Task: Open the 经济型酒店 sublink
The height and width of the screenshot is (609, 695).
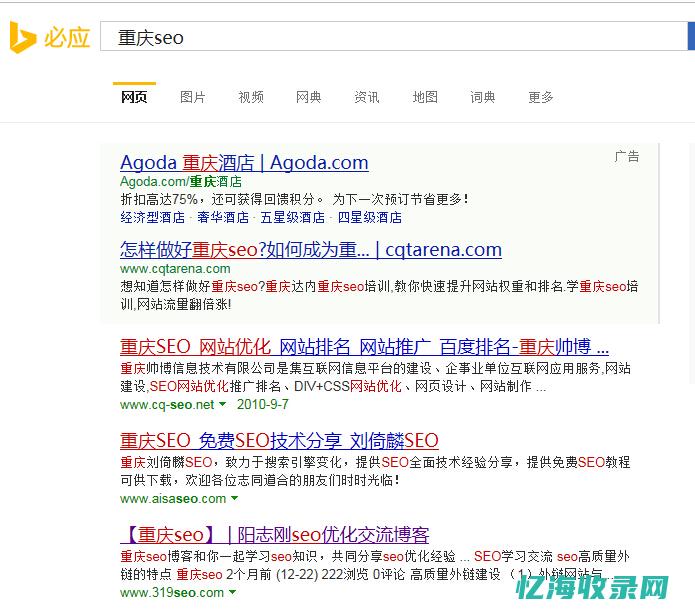Action: (x=152, y=217)
